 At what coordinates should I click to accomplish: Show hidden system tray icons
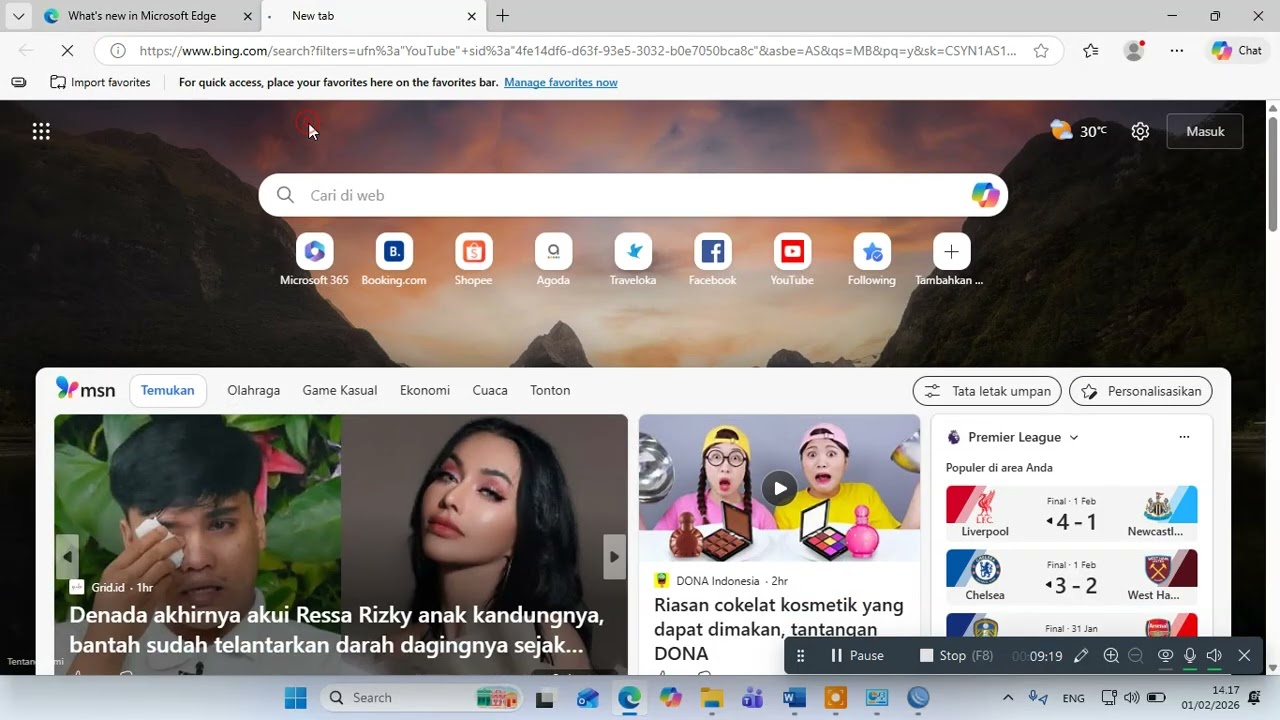pyautogui.click(x=1007, y=698)
